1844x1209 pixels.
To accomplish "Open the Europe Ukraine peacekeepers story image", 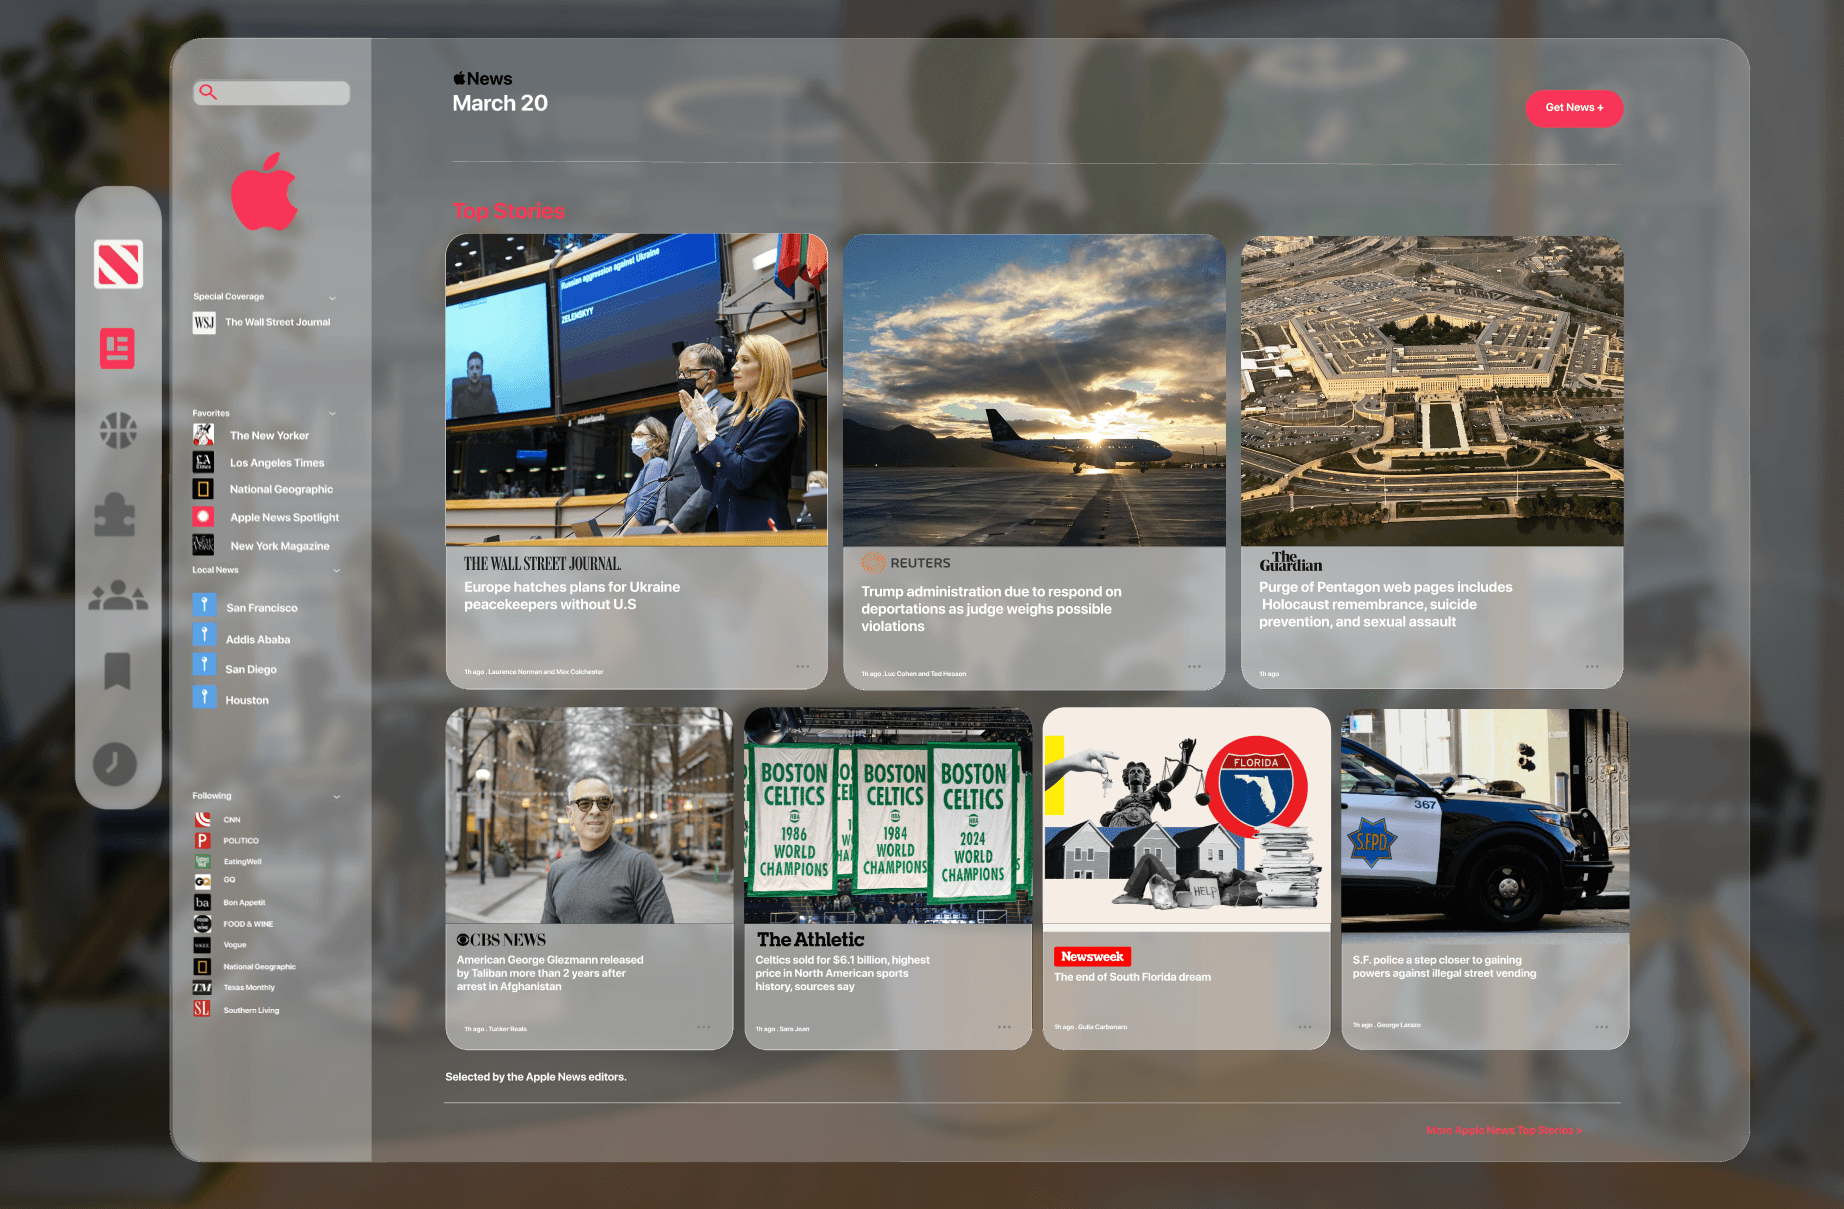I will [x=637, y=390].
